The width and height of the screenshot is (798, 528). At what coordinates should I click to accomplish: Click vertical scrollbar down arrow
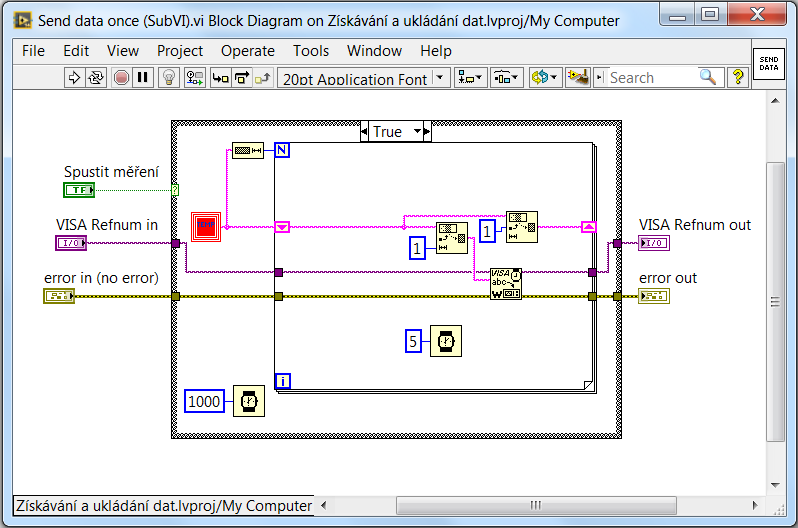tap(775, 485)
